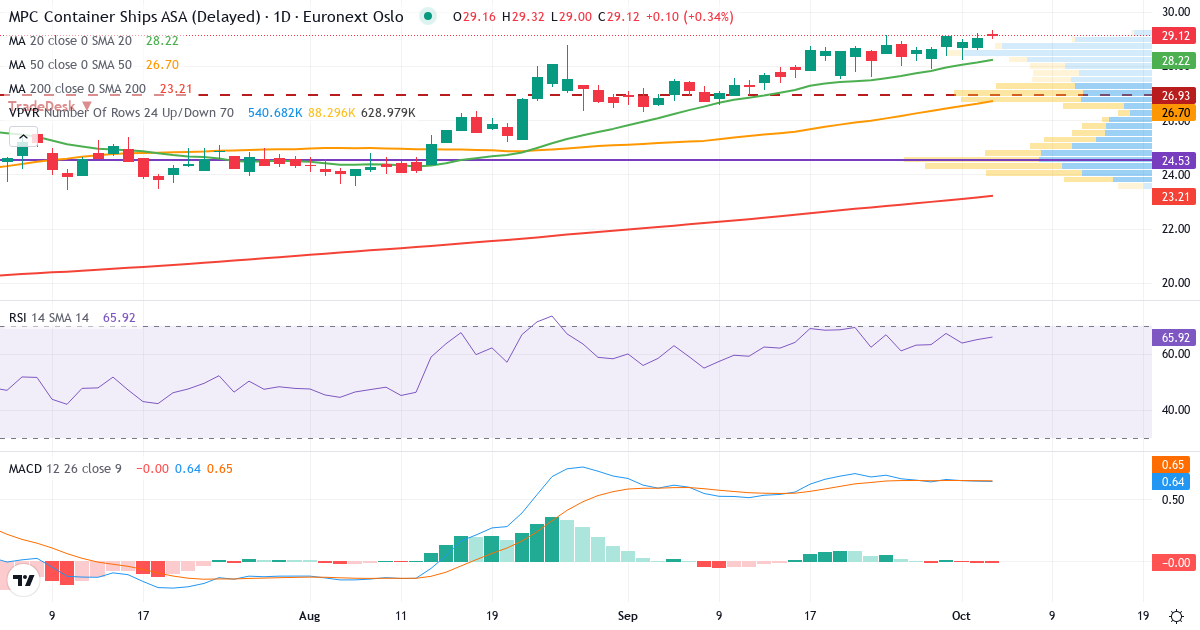Click the TradingView logo at bottom left

click(x=24, y=579)
